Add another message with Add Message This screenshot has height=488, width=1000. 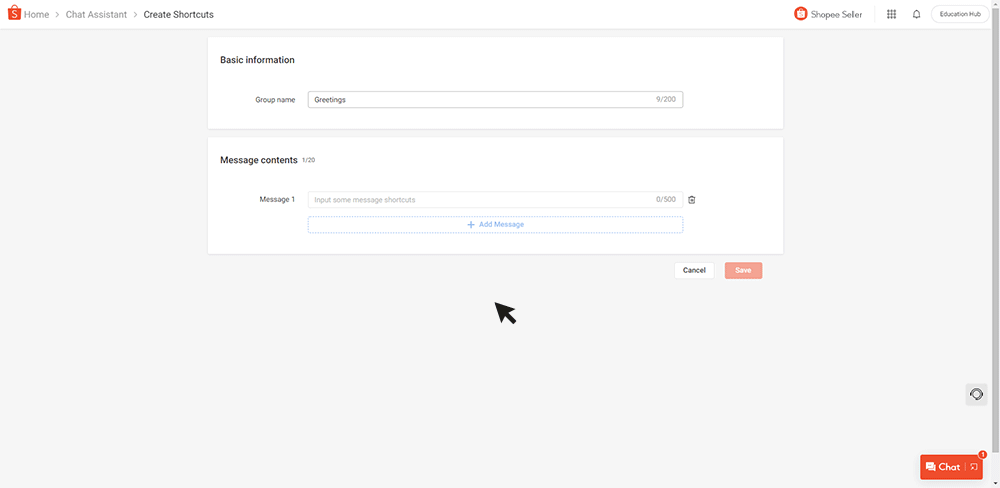496,225
